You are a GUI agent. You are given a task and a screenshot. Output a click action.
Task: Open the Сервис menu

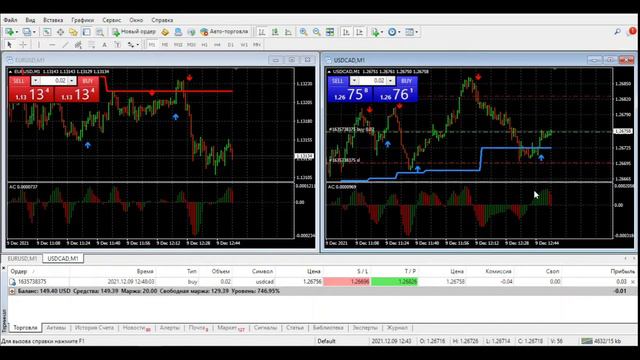click(112, 20)
